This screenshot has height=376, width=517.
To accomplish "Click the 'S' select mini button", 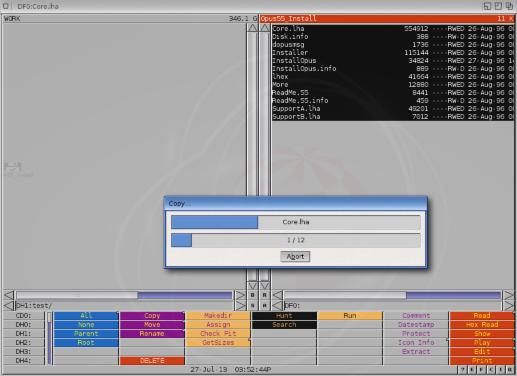I will click(252, 305).
